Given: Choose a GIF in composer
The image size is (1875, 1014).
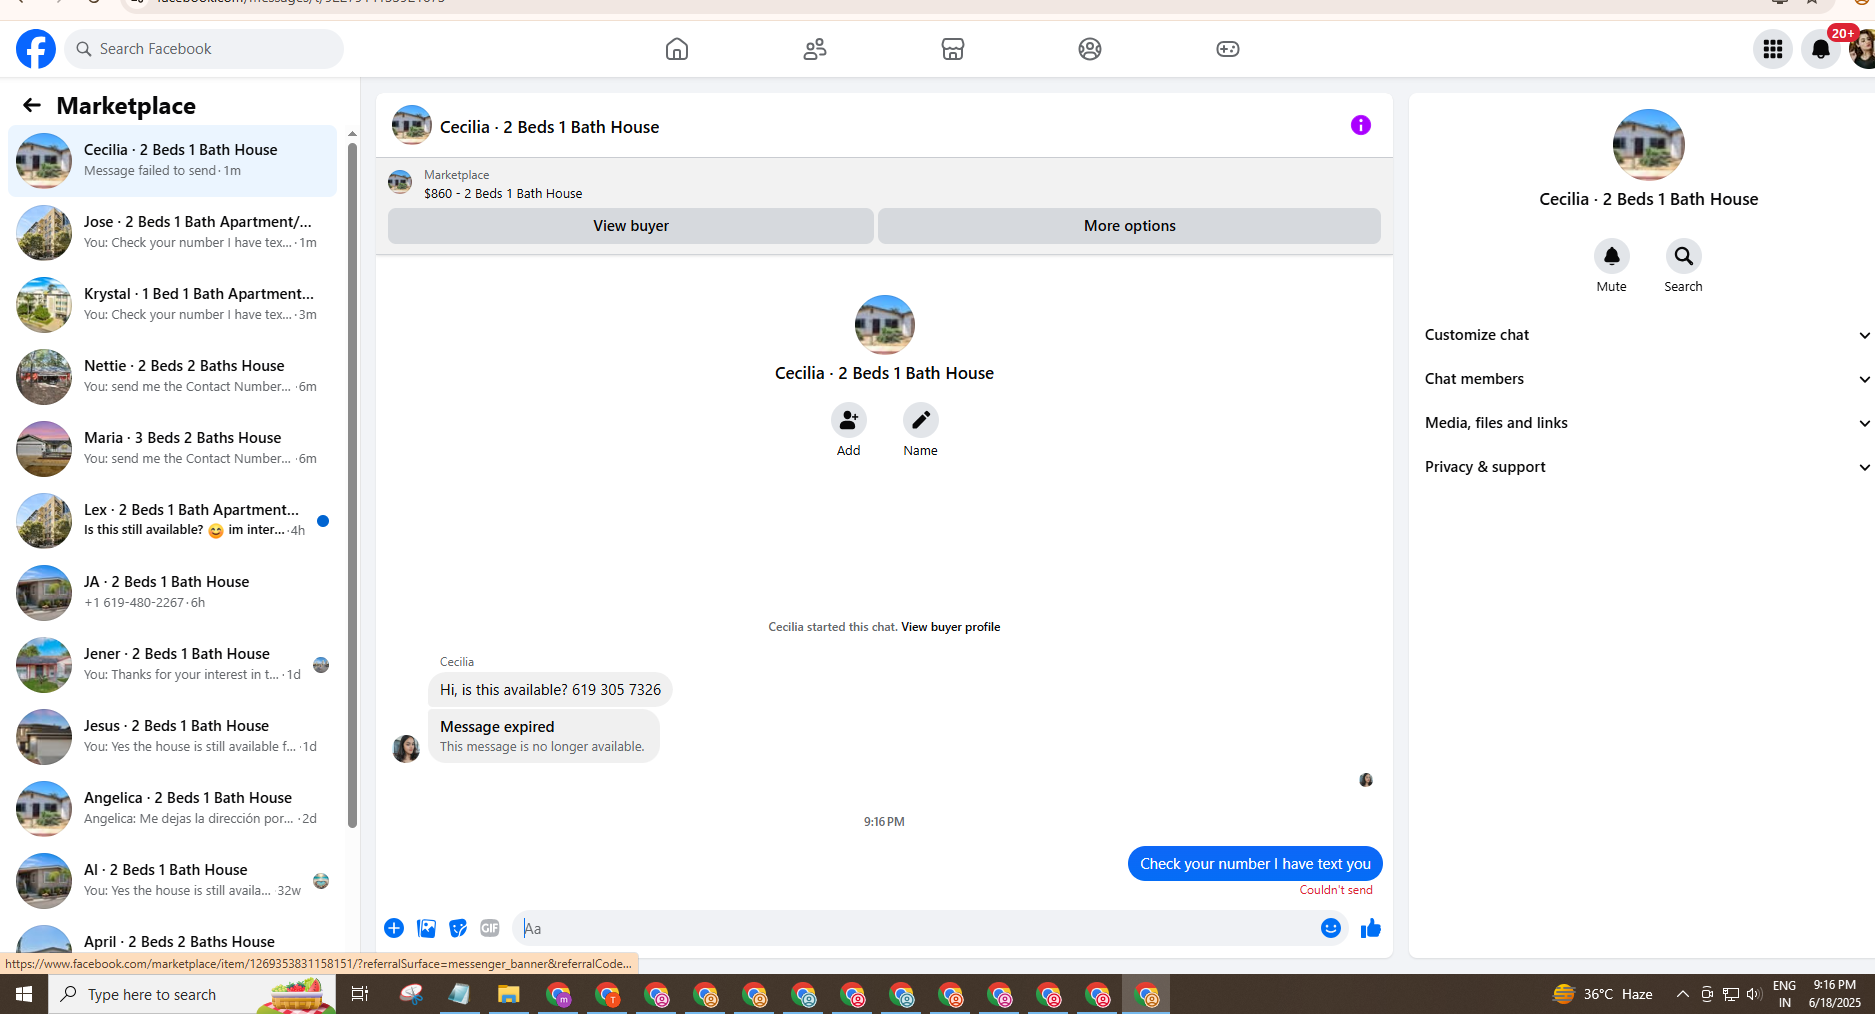Looking at the screenshot, I should pos(490,928).
